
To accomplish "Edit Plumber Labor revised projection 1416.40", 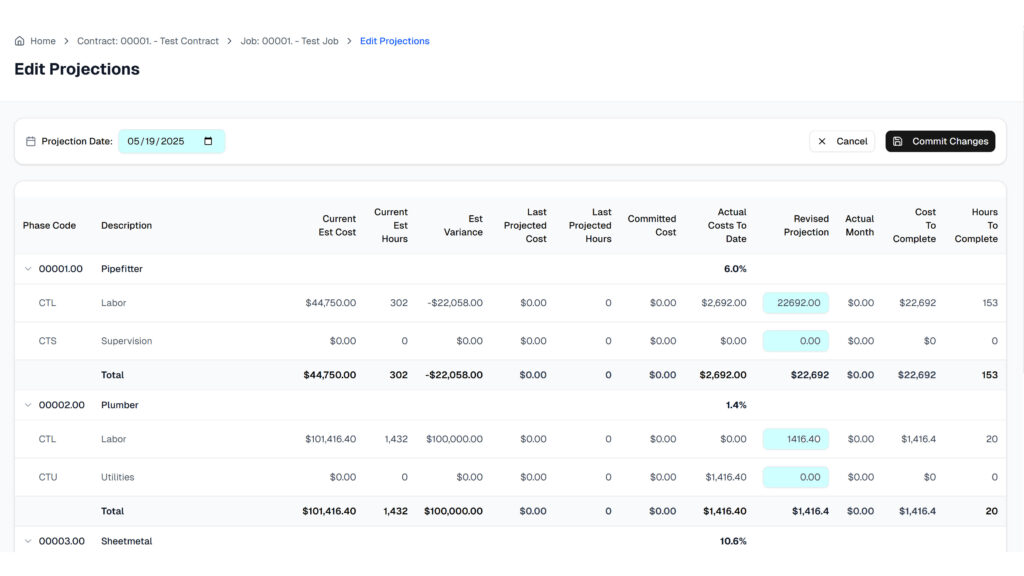I will point(796,439).
